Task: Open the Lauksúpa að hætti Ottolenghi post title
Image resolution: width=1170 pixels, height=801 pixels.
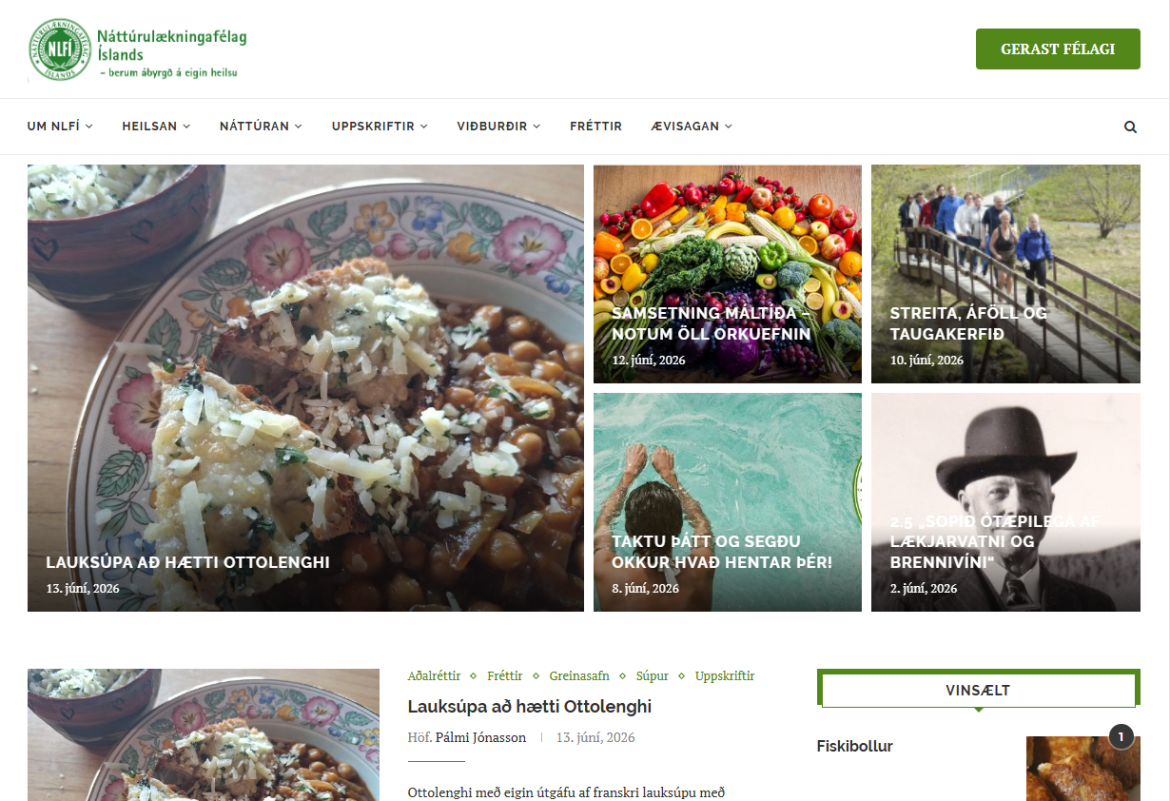Action: tap(529, 706)
